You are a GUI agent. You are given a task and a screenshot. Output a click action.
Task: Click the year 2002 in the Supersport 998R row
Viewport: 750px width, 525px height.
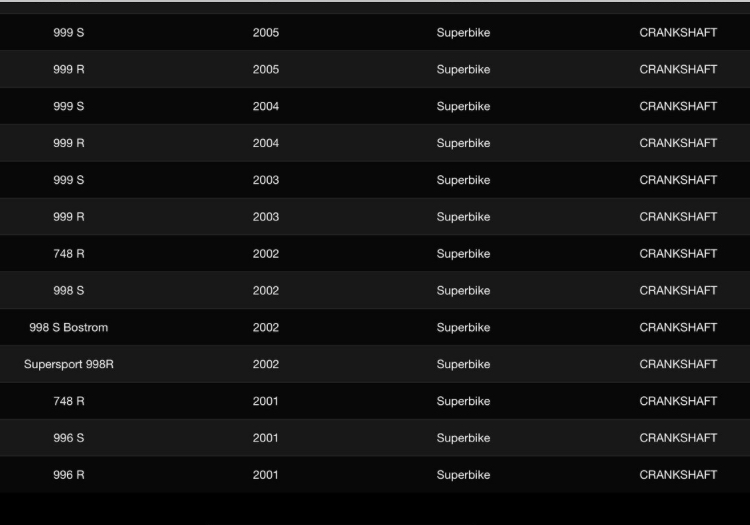266,364
